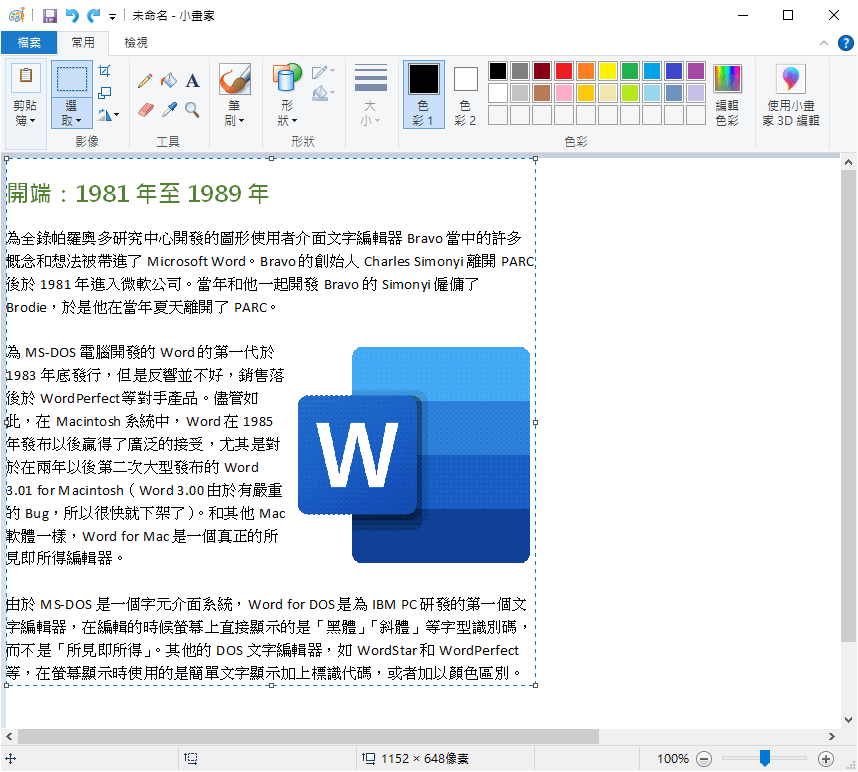Screen dimensions: 858x772
Task: Select Color 2 (色彩 2) button
Action: point(465,95)
